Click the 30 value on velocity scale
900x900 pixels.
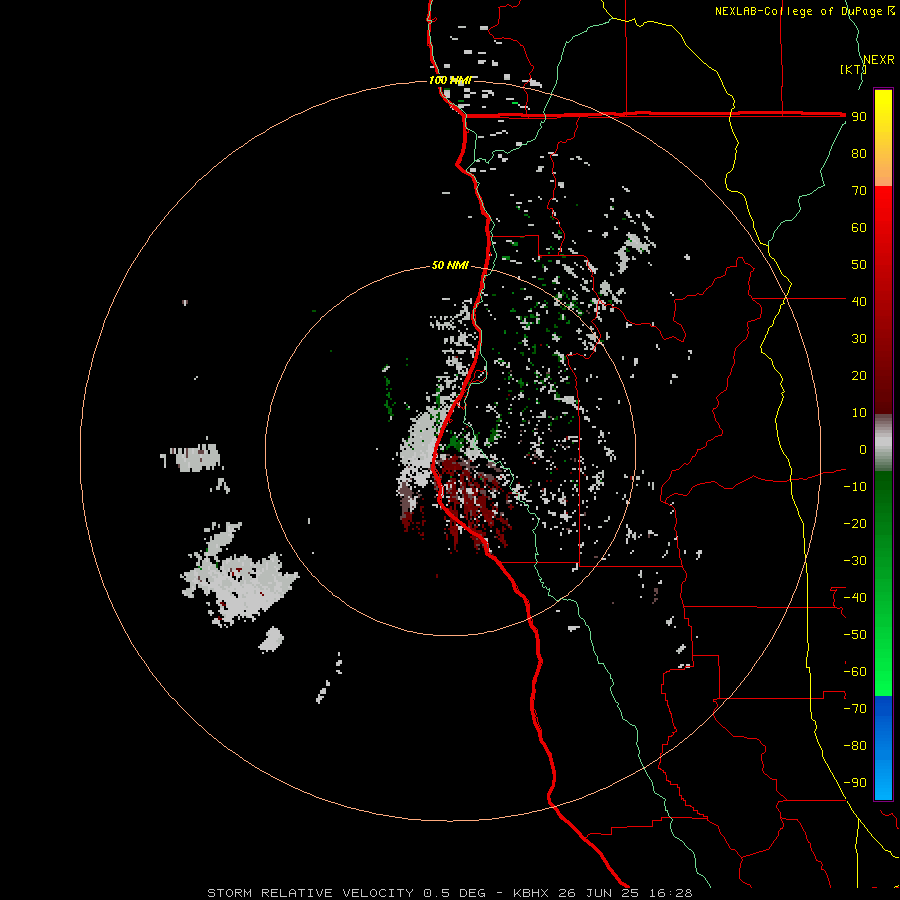coord(859,339)
